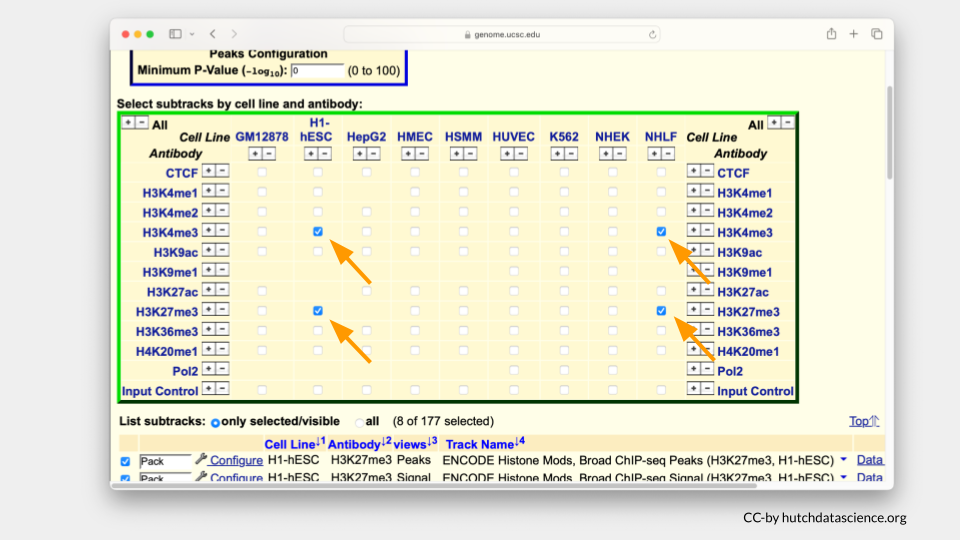The width and height of the screenshot is (960, 540).
Task: Show the tab overview icon
Action: (x=877, y=34)
